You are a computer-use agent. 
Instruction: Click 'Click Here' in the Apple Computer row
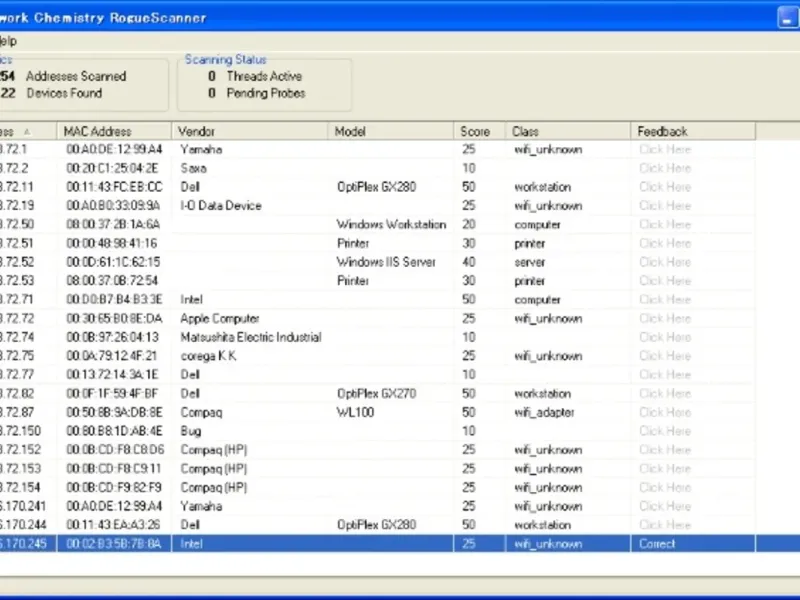tap(665, 318)
